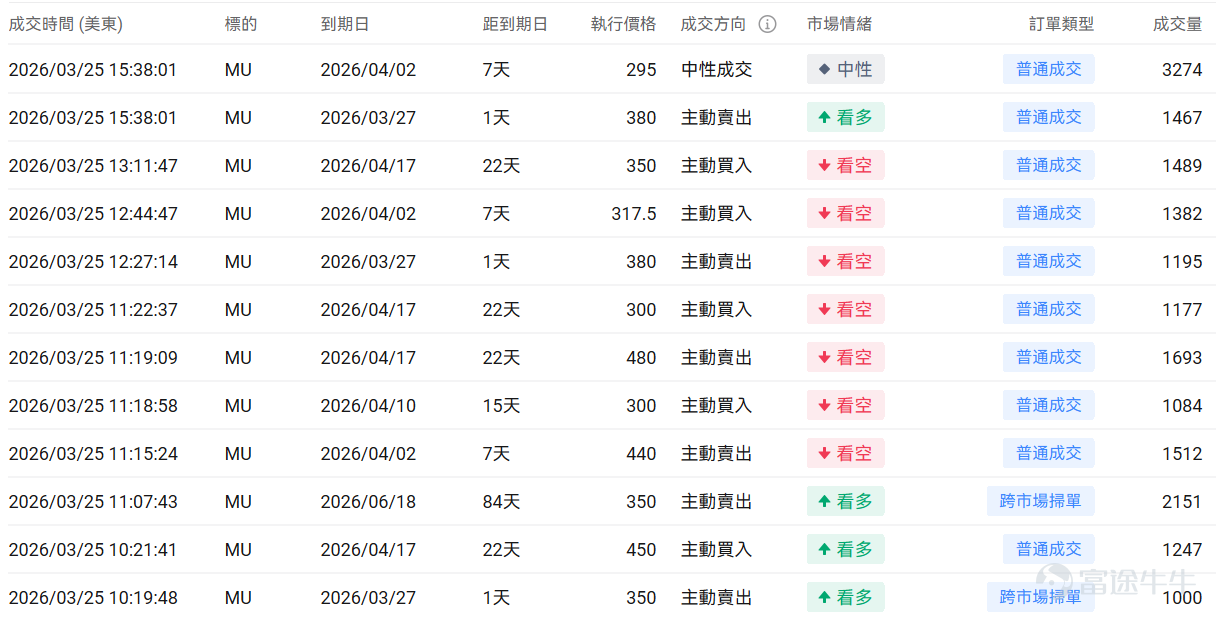Image resolution: width=1216 pixels, height=618 pixels.
Task: Click the 84天 days-to-expiry cell
Action: pyautogui.click(x=501, y=502)
